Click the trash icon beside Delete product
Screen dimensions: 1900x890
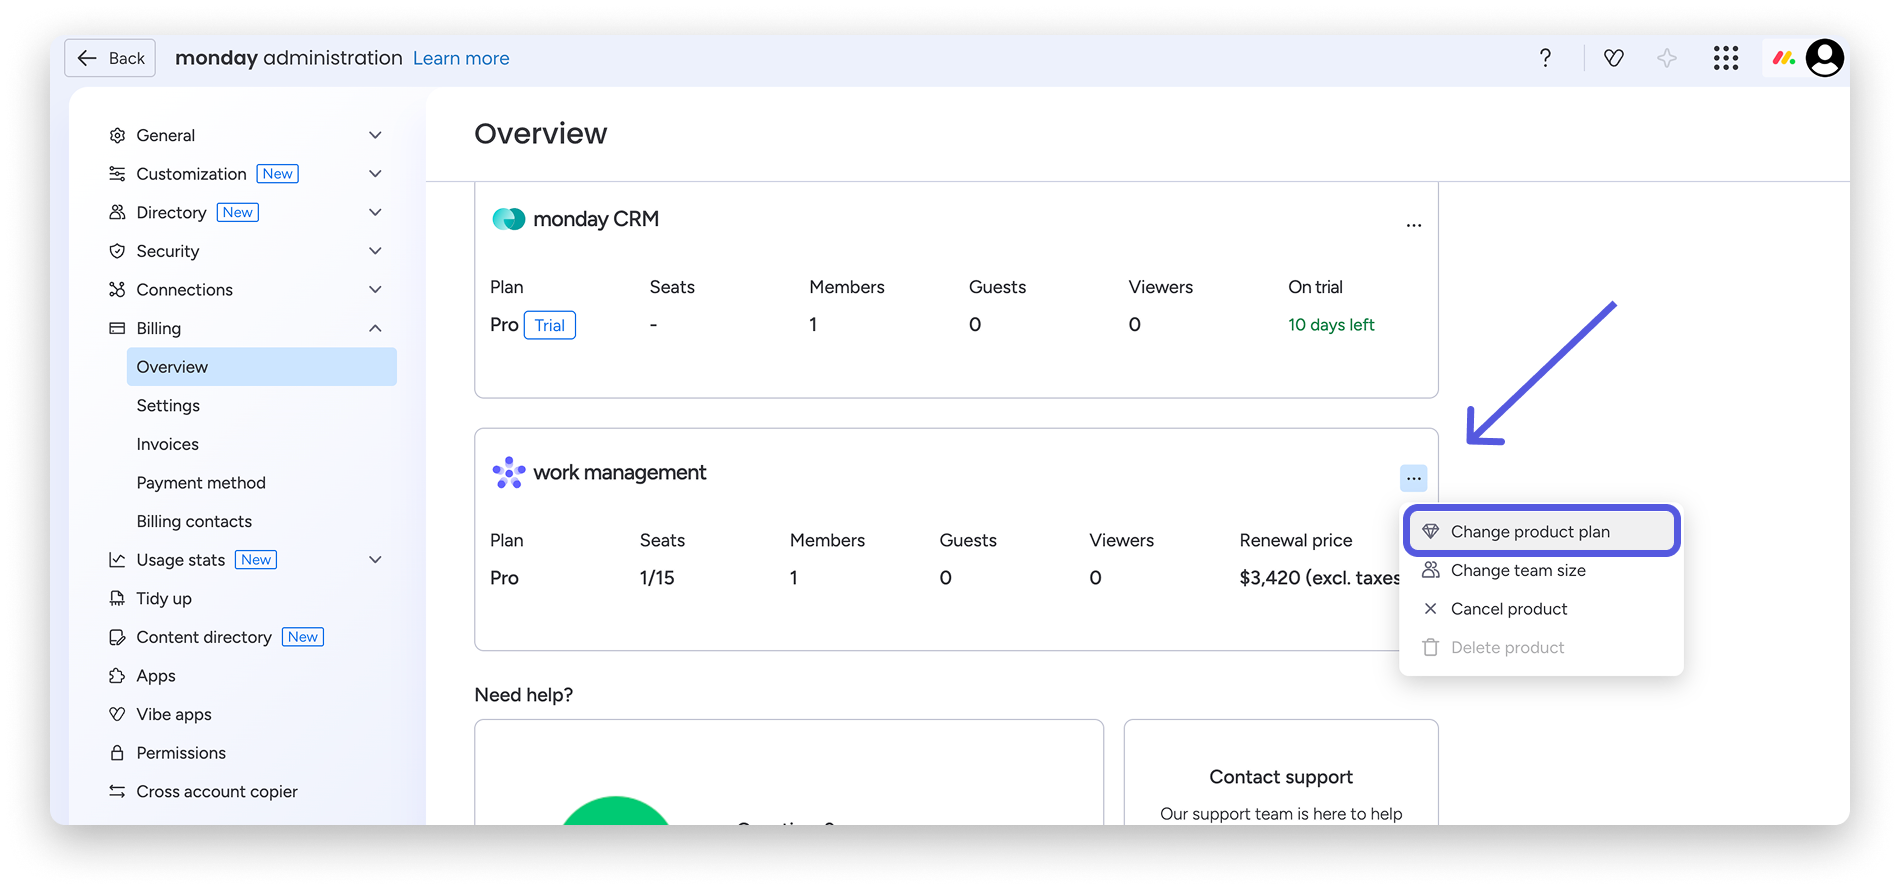[1430, 647]
